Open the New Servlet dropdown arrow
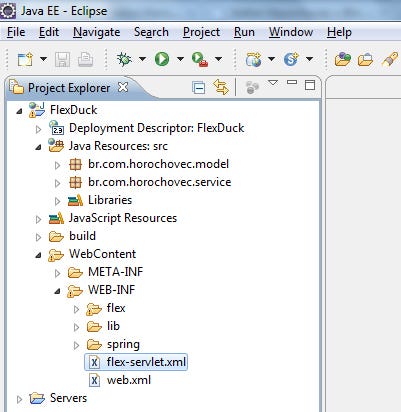Image resolution: width=401 pixels, height=412 pixels. coord(310,59)
